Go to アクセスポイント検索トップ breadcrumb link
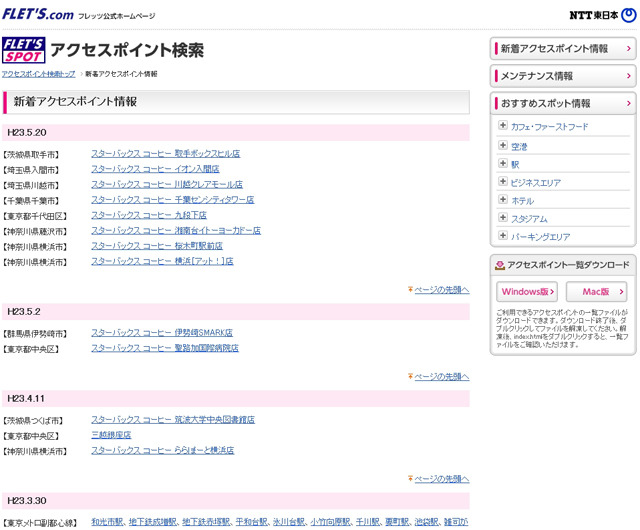The image size is (640, 530). pos(39,74)
